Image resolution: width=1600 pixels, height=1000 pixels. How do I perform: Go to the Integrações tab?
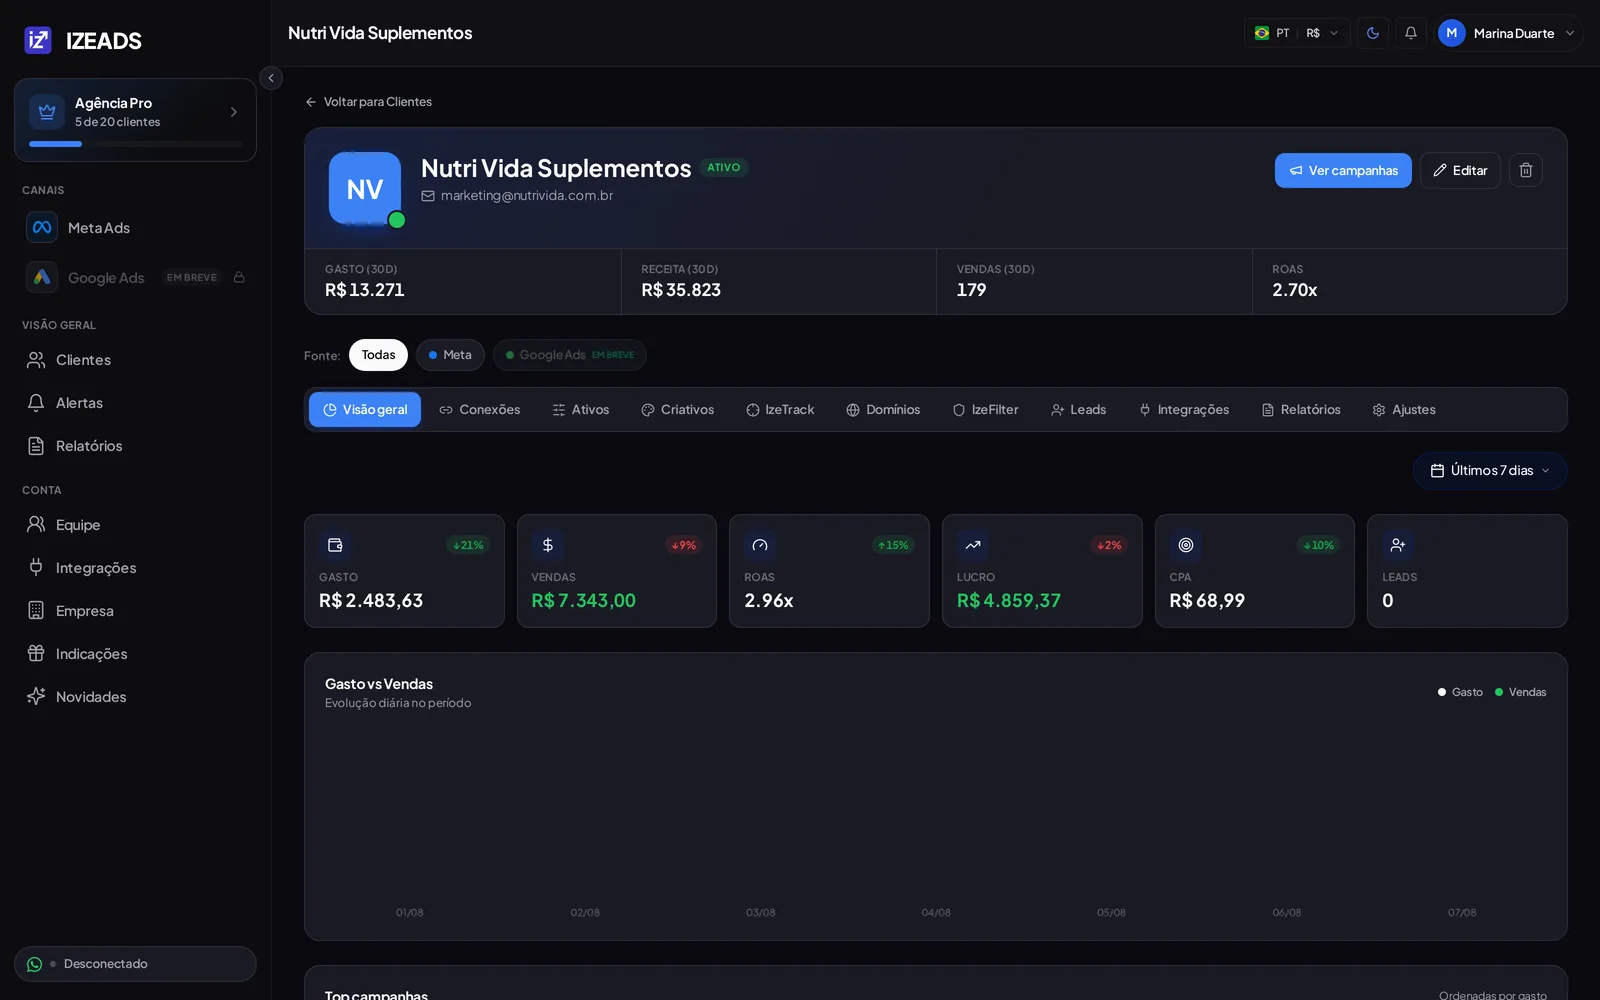pyautogui.click(x=1184, y=410)
